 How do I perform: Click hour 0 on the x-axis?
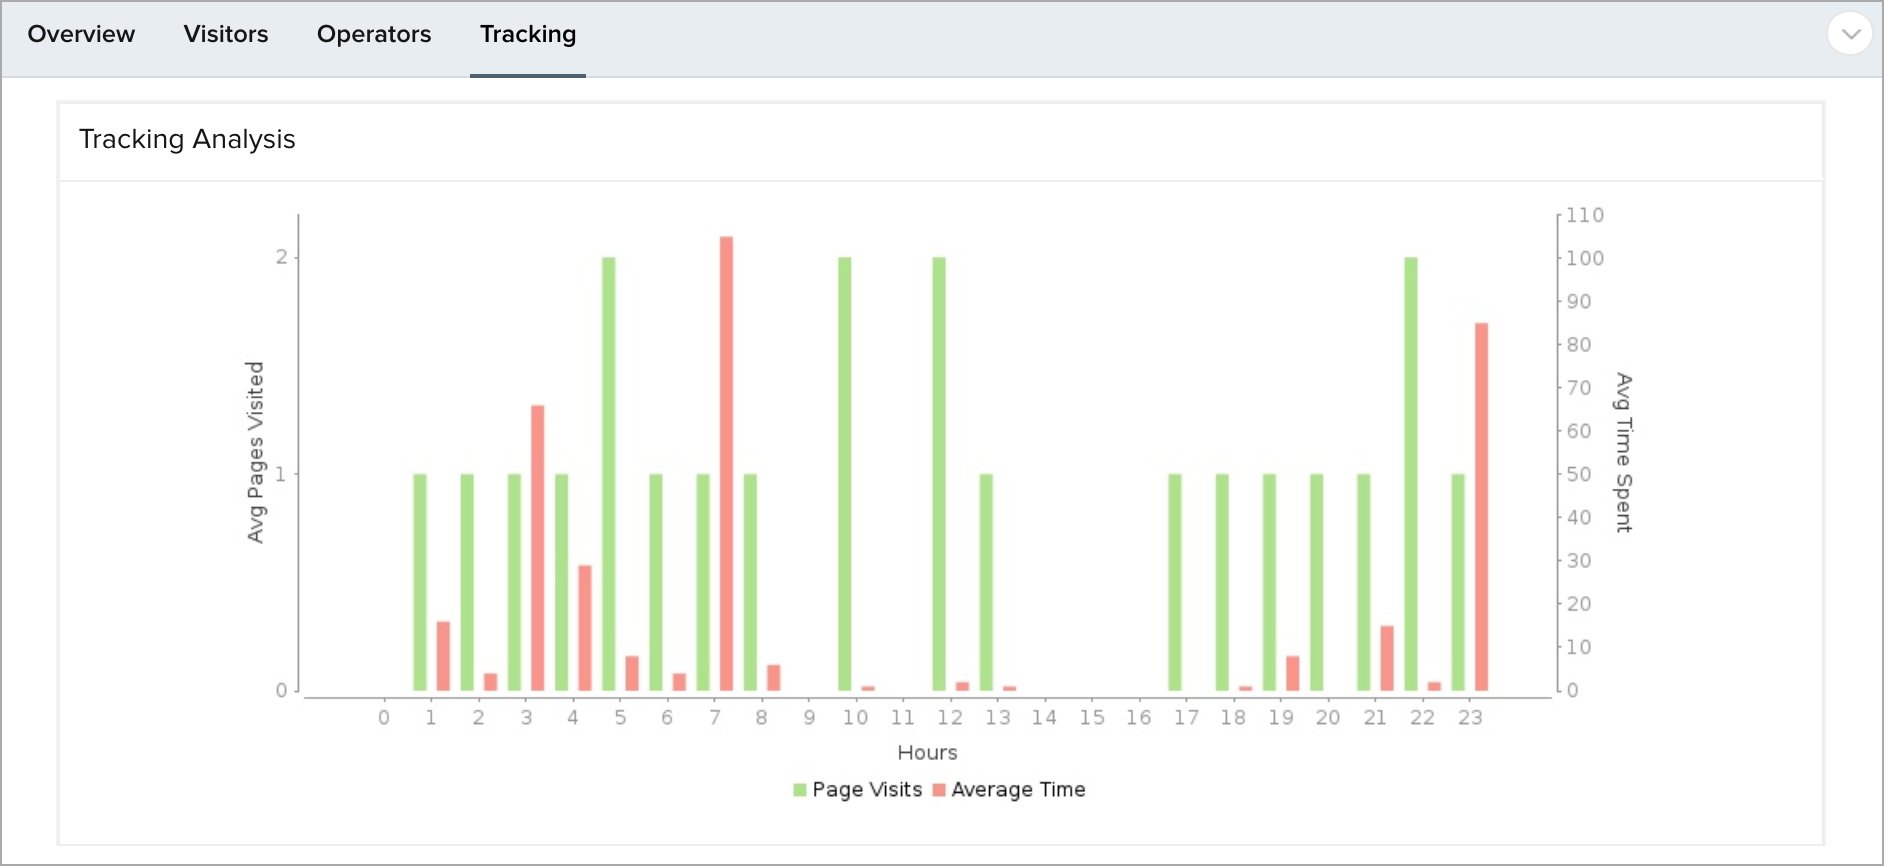384,717
